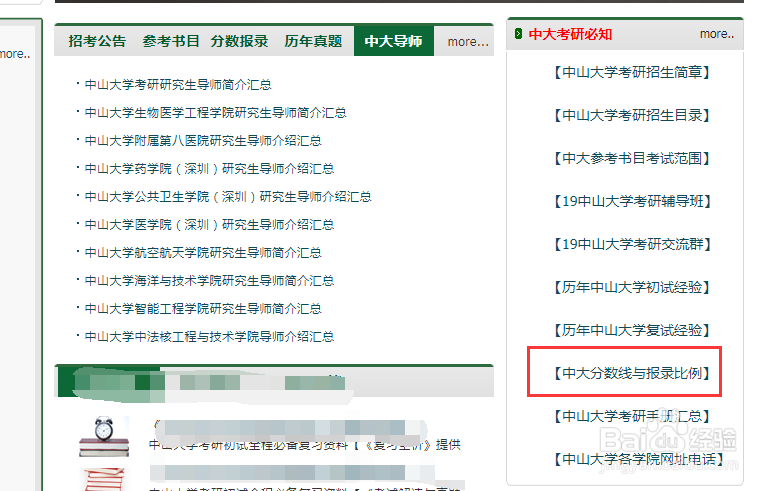Select the 中大导师 tab
The height and width of the screenshot is (491, 781).
(393, 41)
